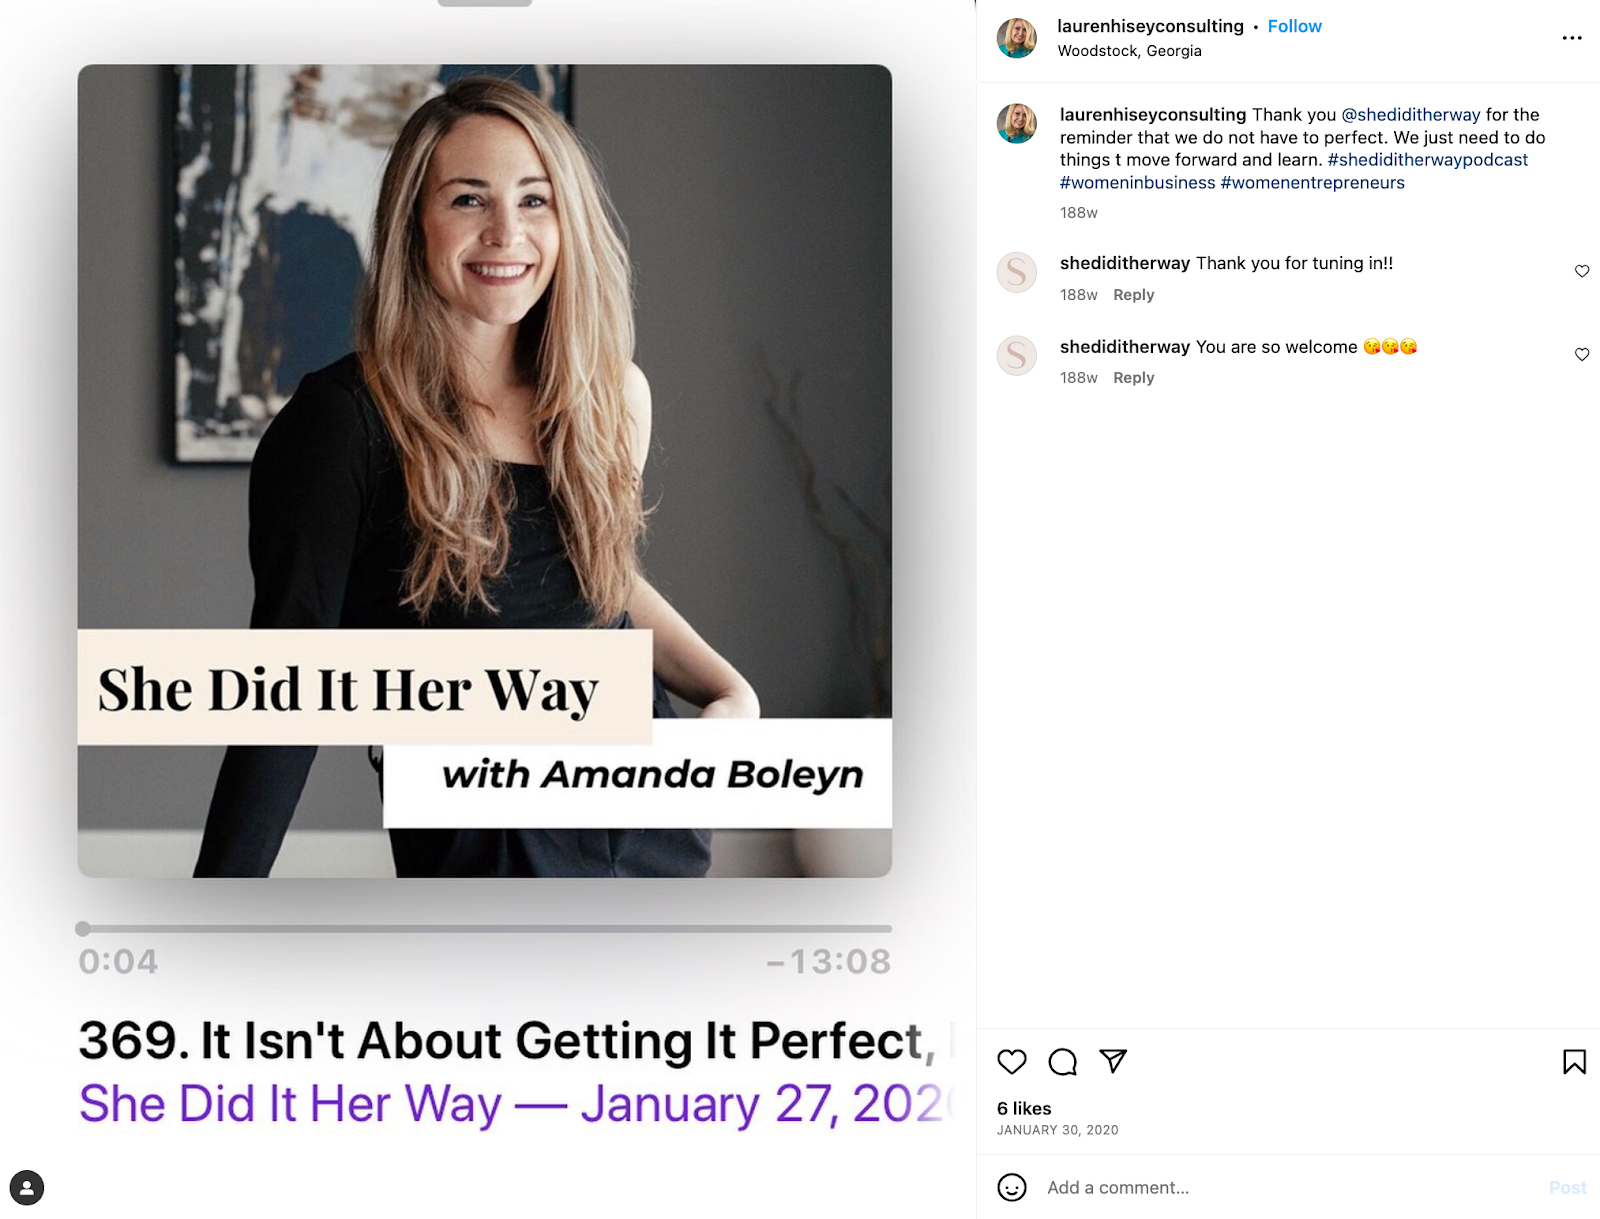Open the emoji picker smiley icon
1600x1219 pixels.
tap(1012, 1187)
